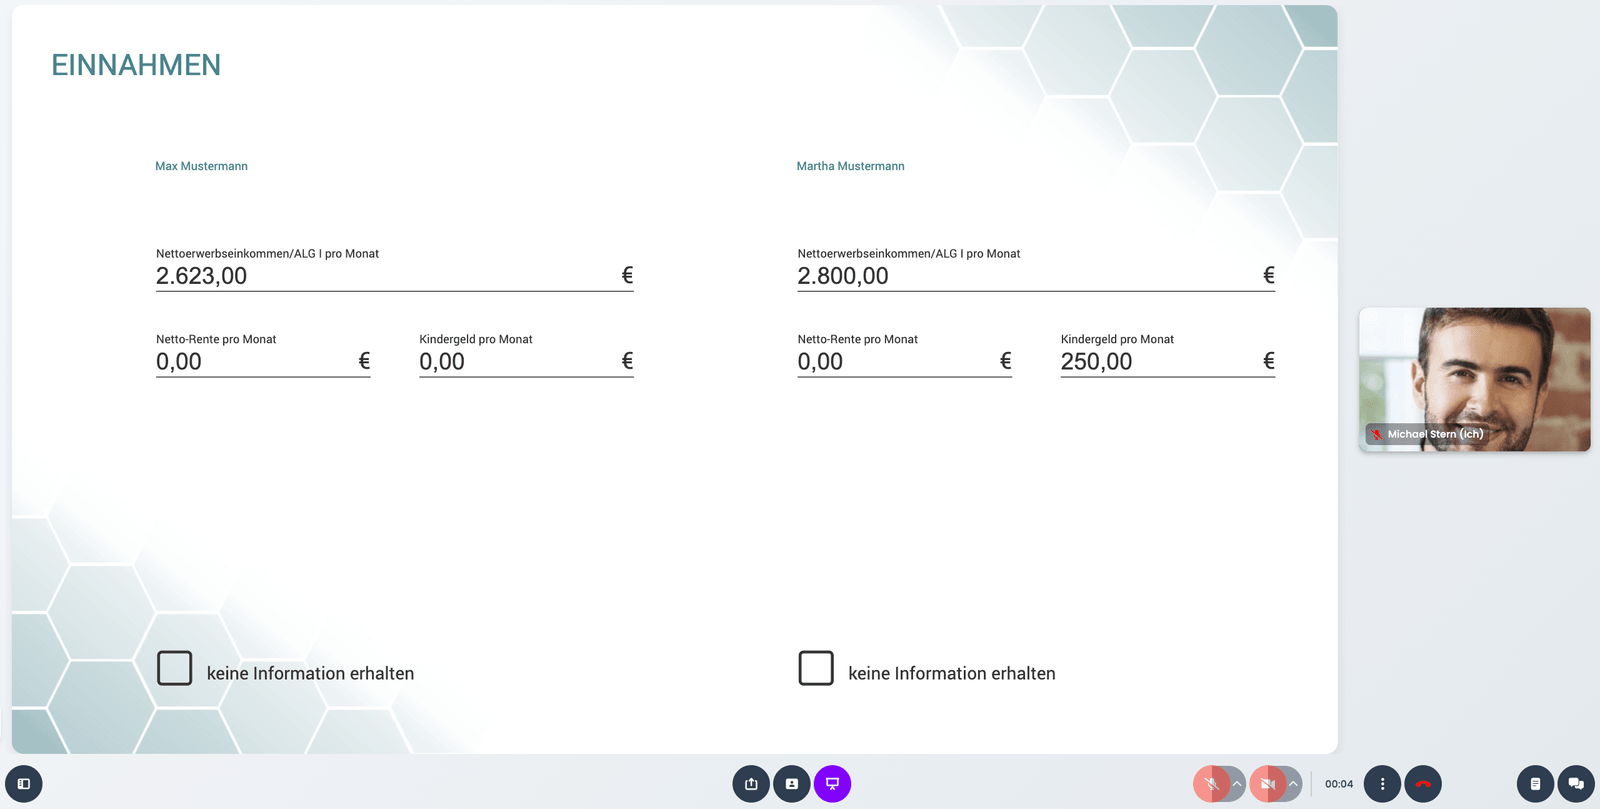
Task: Click muted mic indicator on Michael Stern
Action: coord(1377,434)
